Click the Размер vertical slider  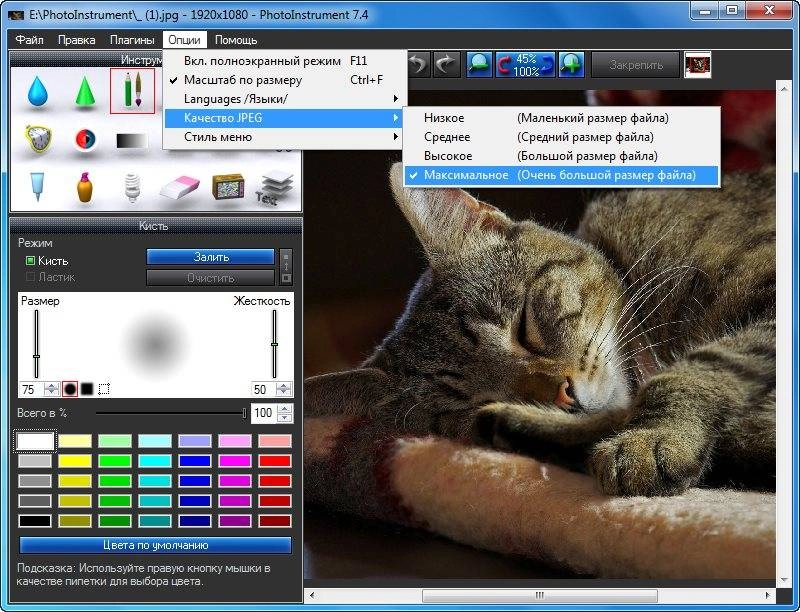point(36,343)
